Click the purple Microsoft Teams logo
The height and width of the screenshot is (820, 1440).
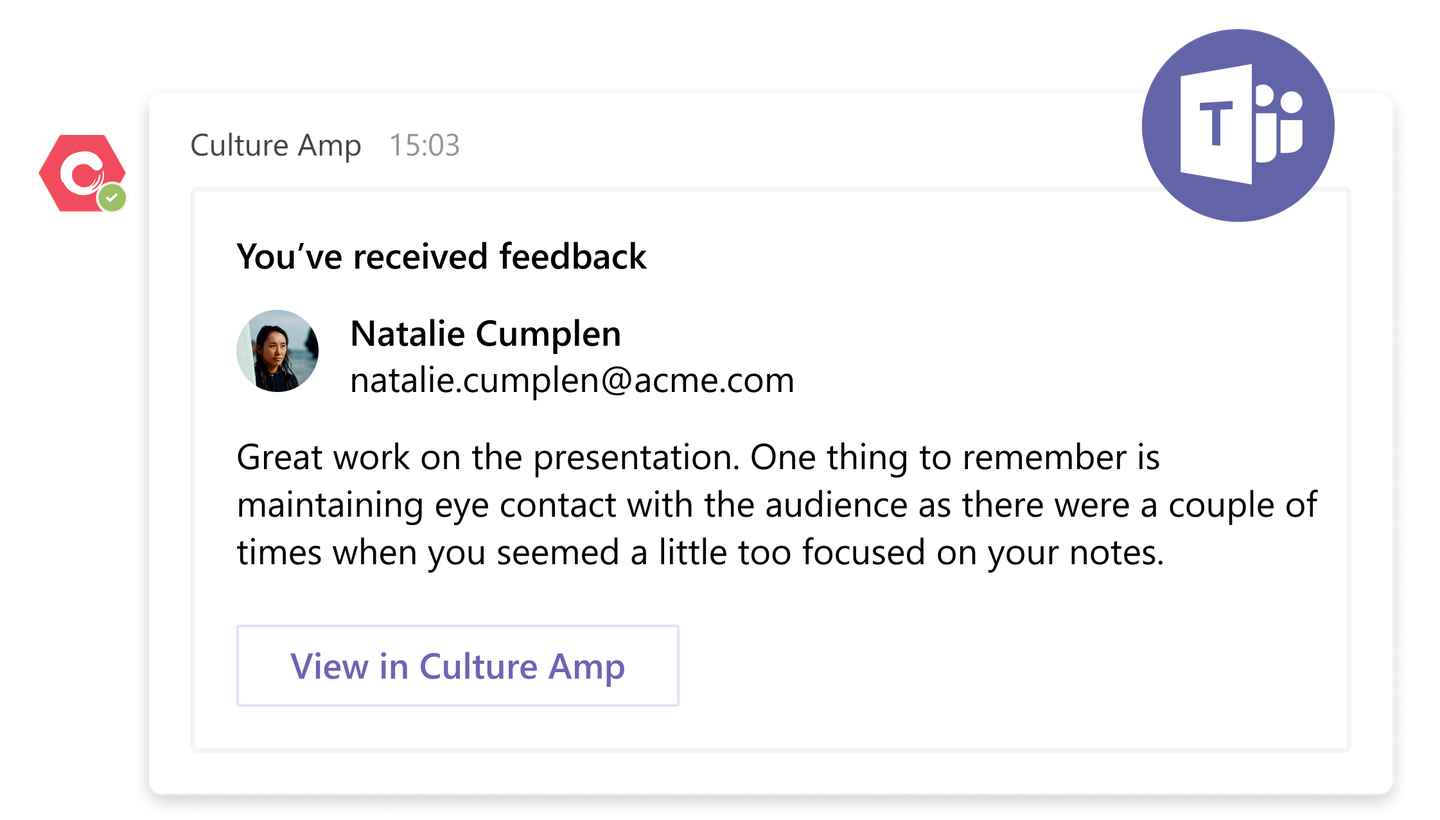tap(1238, 125)
